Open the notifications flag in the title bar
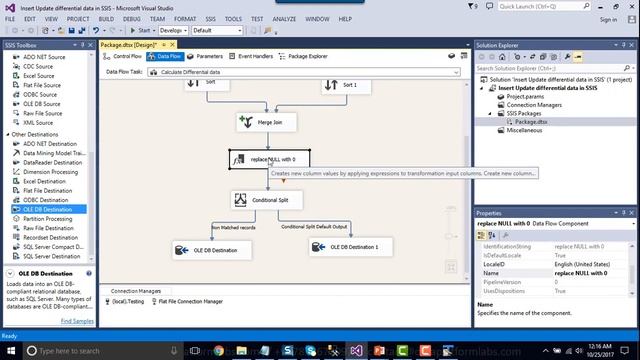The width and height of the screenshot is (640, 360). (472, 6)
